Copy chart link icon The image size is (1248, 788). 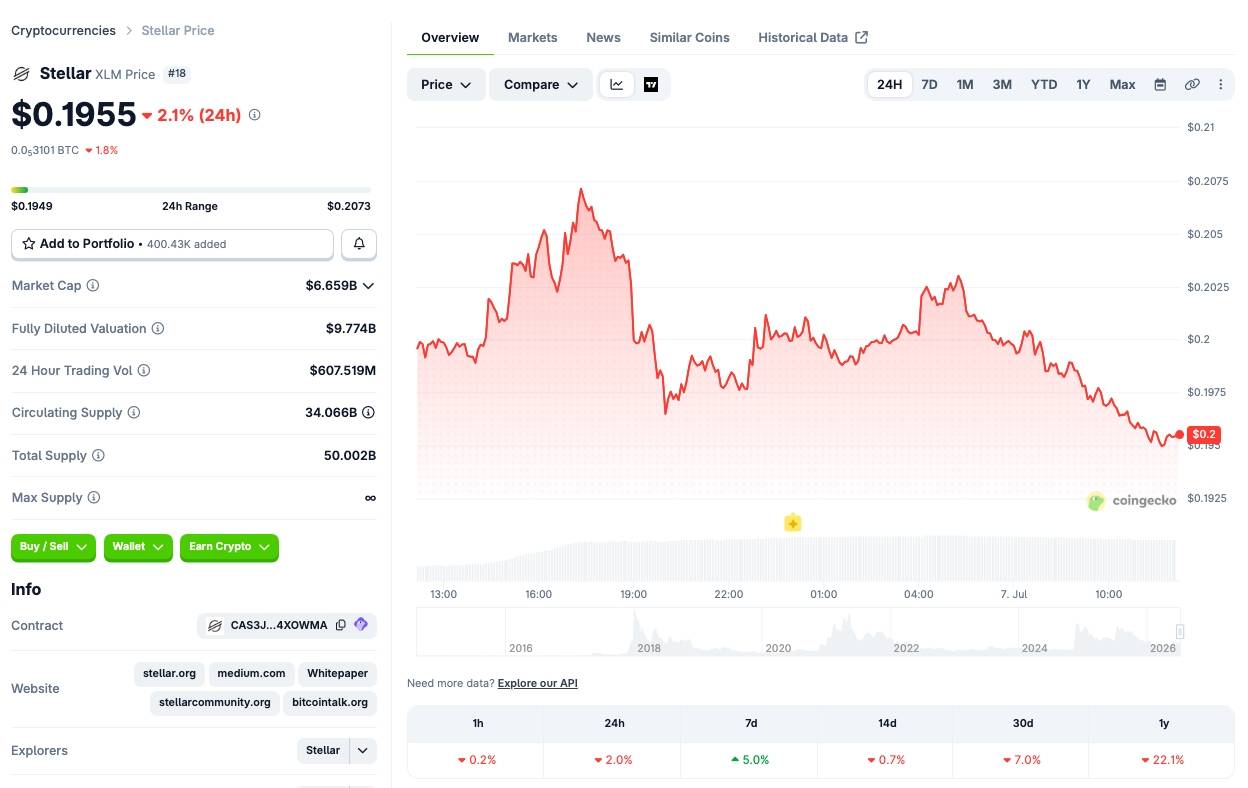pos(1192,85)
